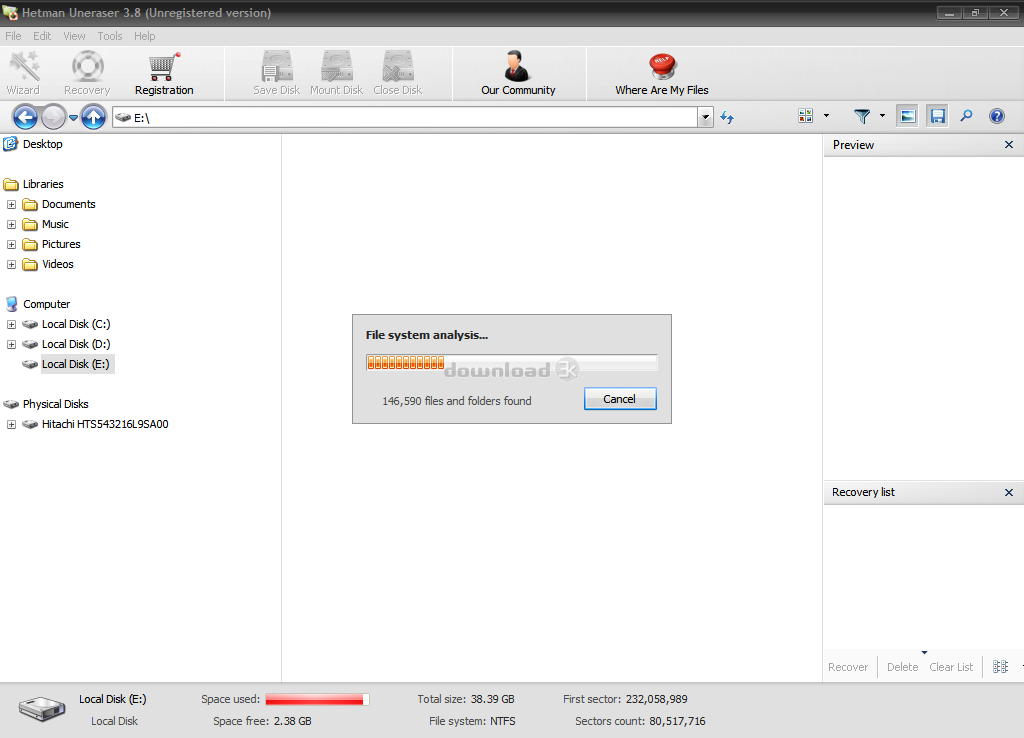Click the 'File system: NTFS' status text

[472, 722]
